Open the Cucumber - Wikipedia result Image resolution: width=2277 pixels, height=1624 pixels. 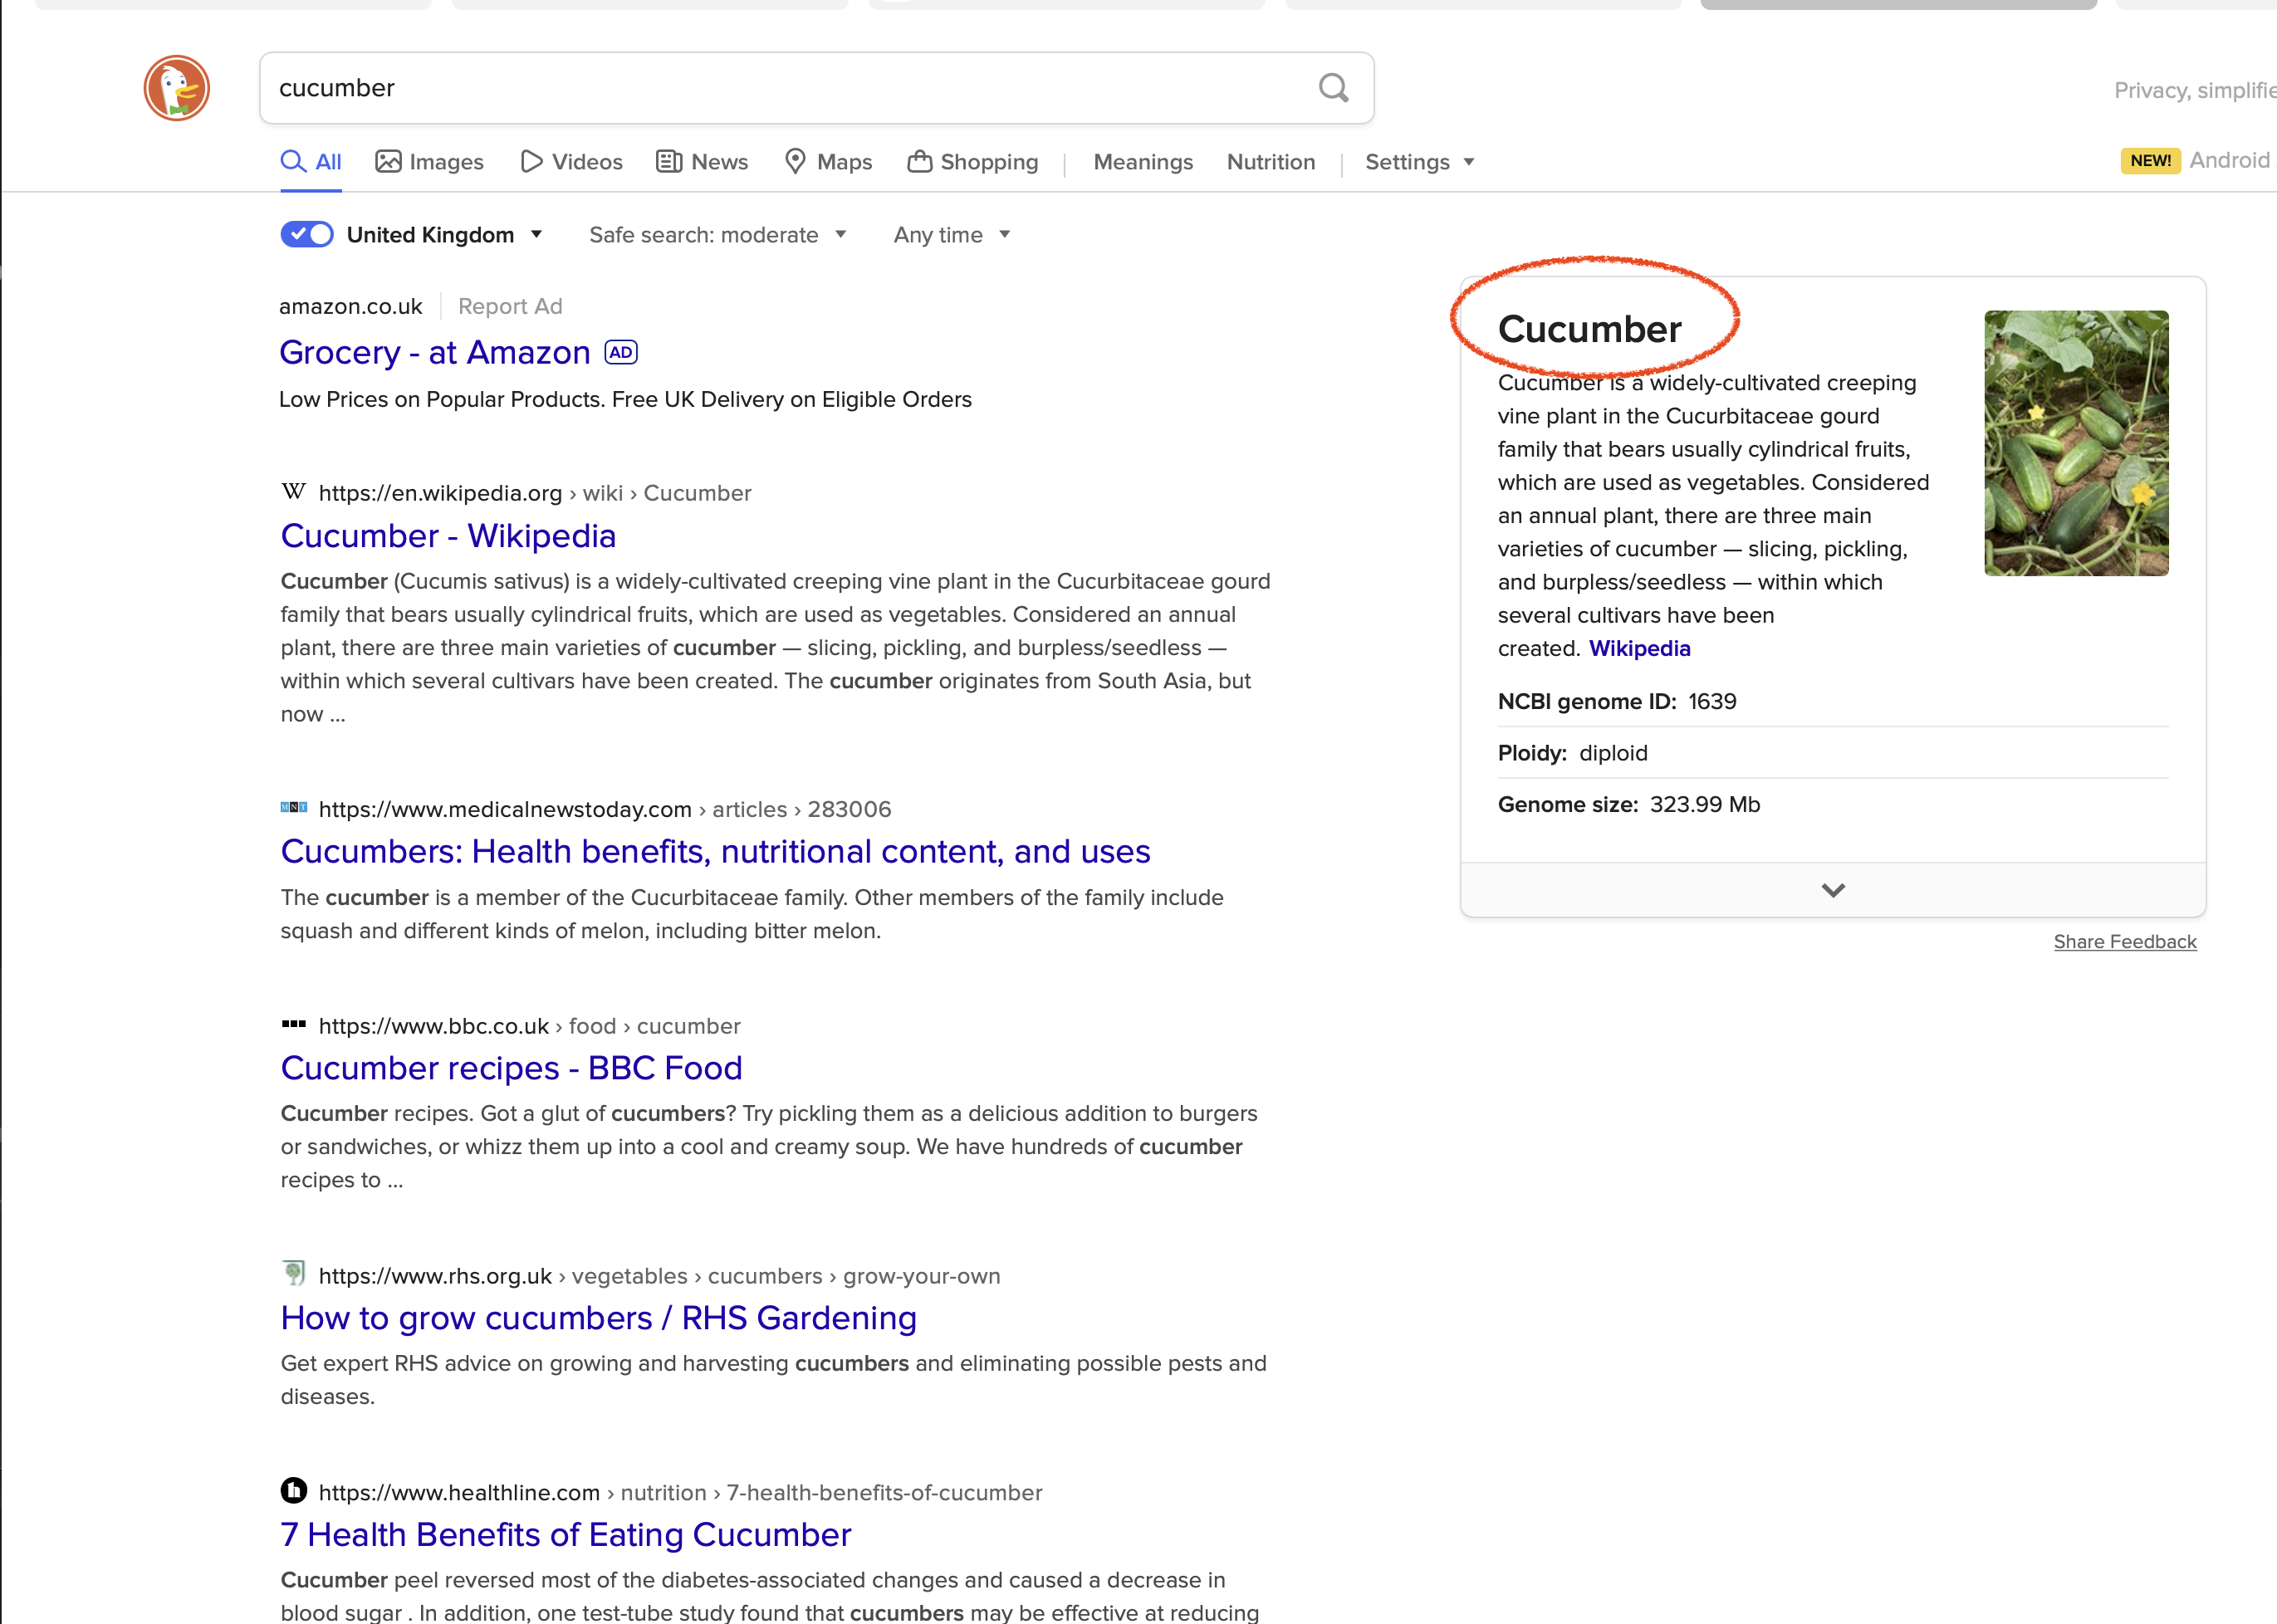tap(448, 536)
